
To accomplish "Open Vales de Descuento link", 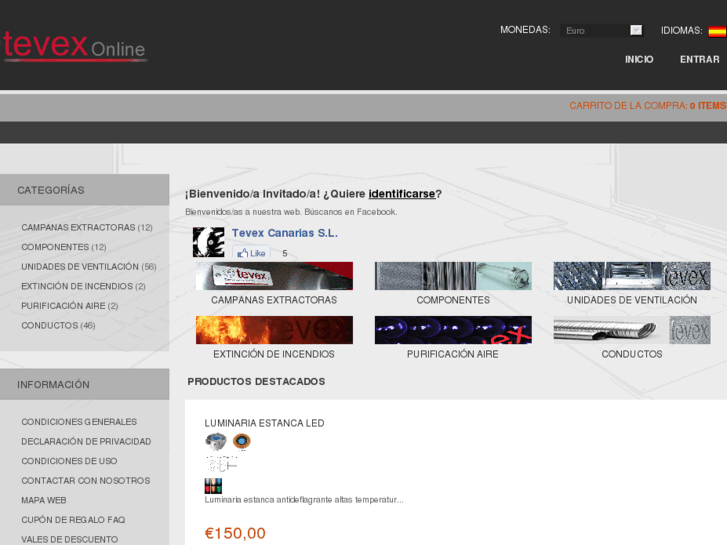I will pyautogui.click(x=70, y=539).
